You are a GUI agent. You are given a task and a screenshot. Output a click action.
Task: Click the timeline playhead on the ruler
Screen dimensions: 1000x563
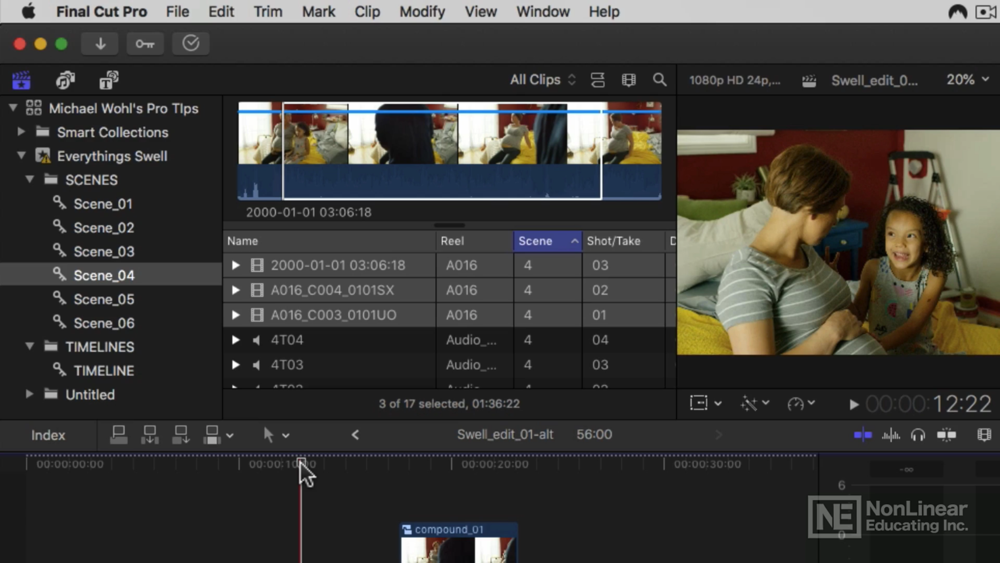pos(301,462)
